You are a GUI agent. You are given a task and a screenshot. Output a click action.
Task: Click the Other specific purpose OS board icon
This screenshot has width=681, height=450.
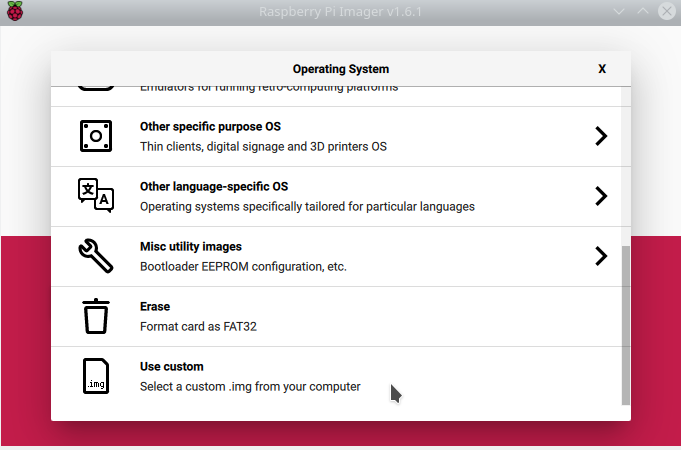(96, 136)
